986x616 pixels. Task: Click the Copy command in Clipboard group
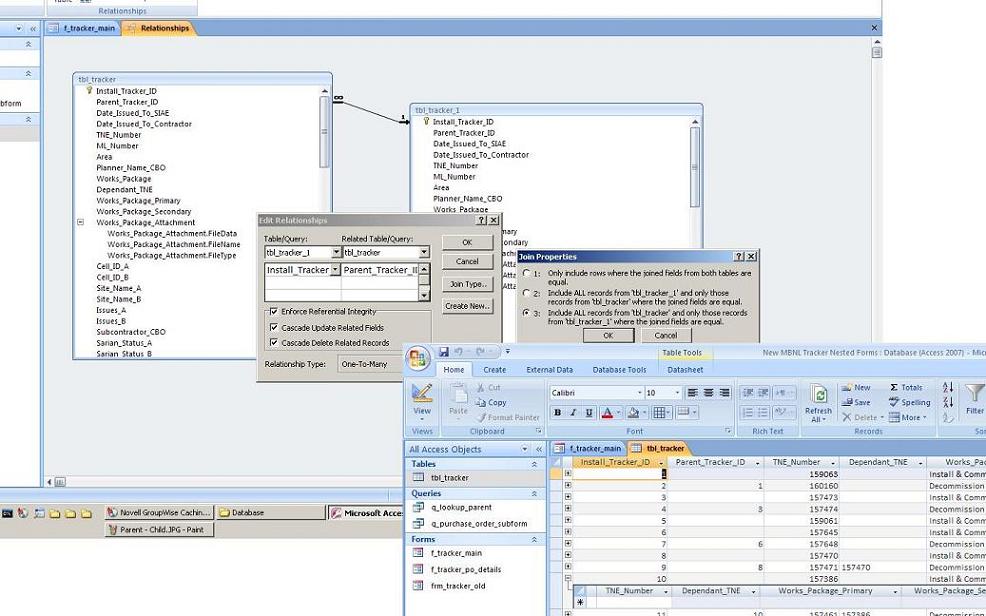[491, 402]
